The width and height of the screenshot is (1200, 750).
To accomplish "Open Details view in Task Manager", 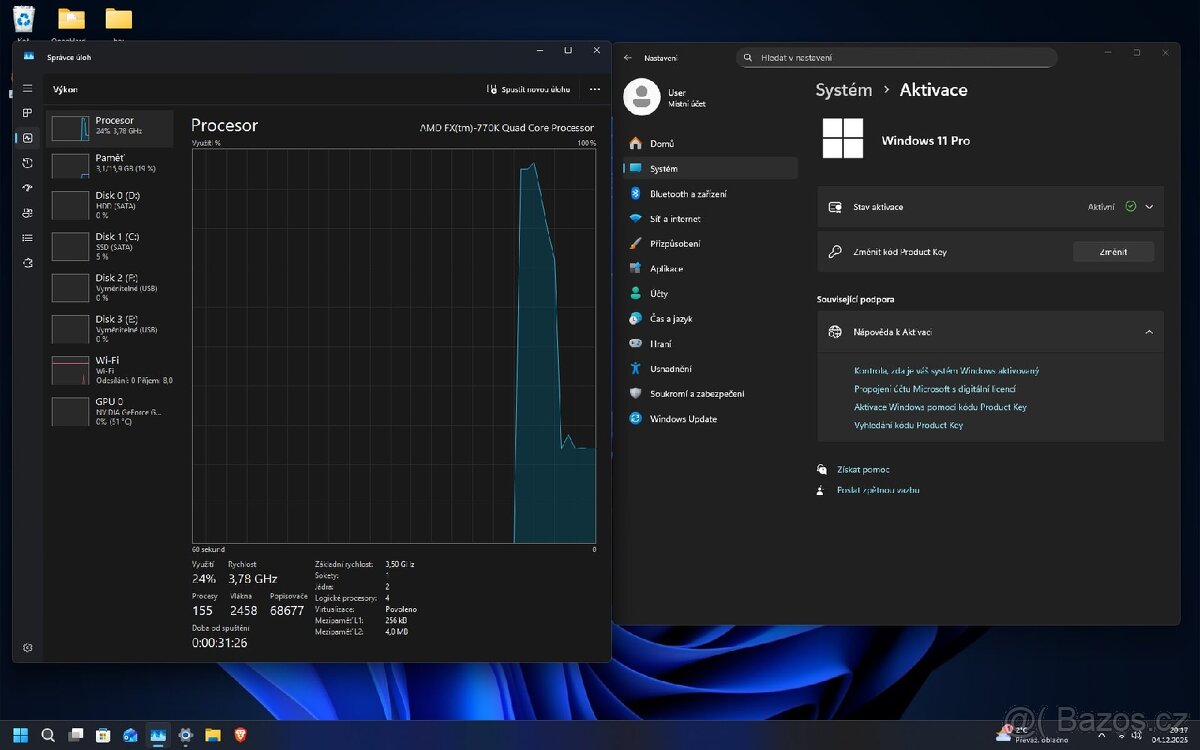I will [26, 238].
